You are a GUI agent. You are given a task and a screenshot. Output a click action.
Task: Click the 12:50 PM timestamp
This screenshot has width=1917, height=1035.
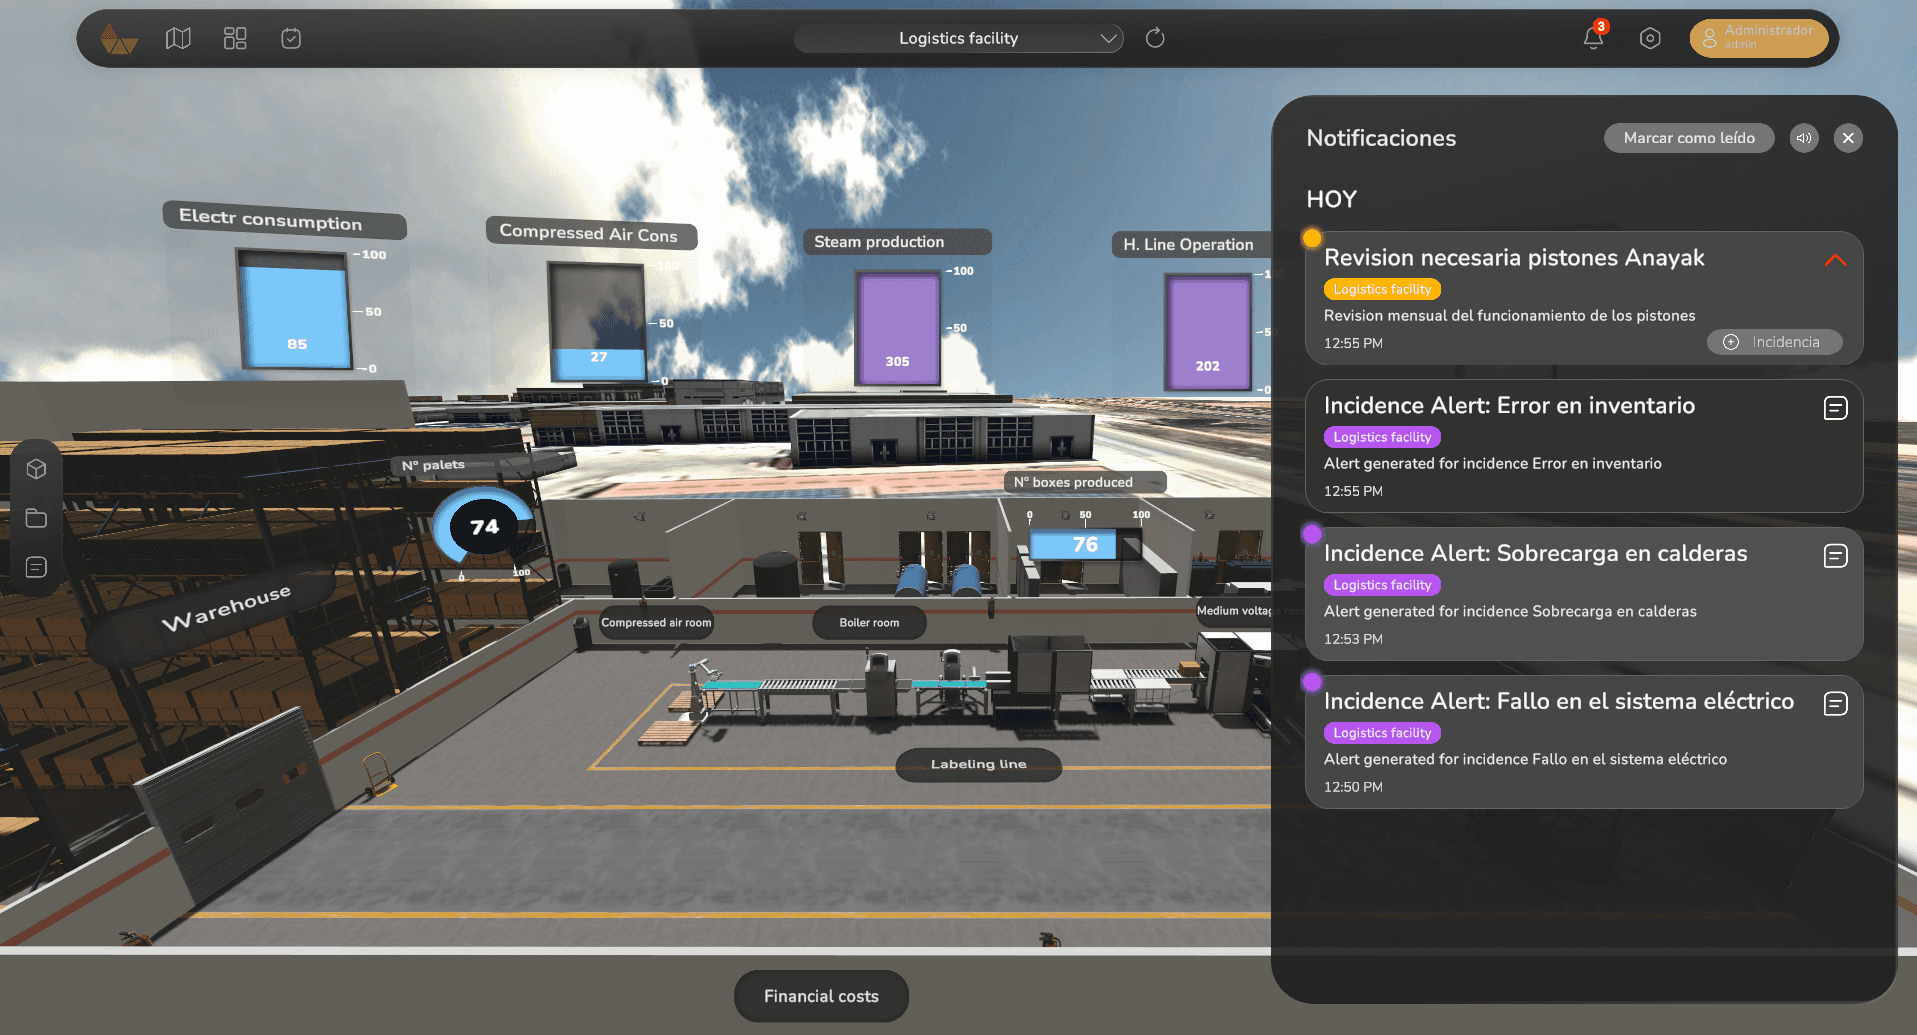pyautogui.click(x=1353, y=787)
